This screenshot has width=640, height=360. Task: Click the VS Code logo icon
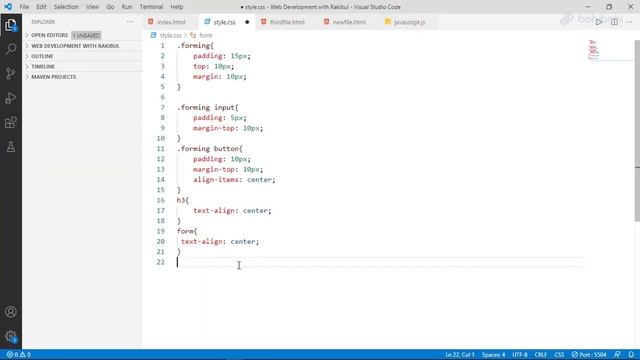[8, 7]
